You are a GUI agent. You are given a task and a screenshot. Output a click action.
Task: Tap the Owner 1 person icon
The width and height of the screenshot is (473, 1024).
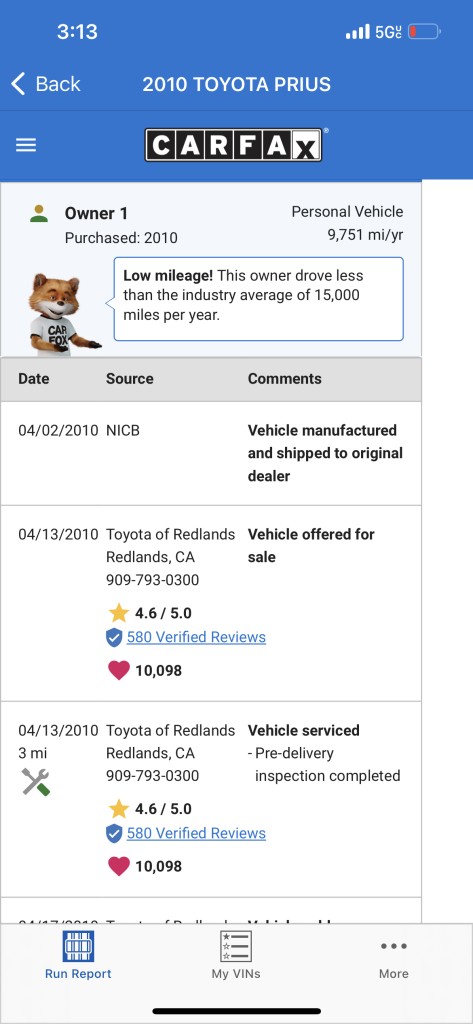point(39,214)
